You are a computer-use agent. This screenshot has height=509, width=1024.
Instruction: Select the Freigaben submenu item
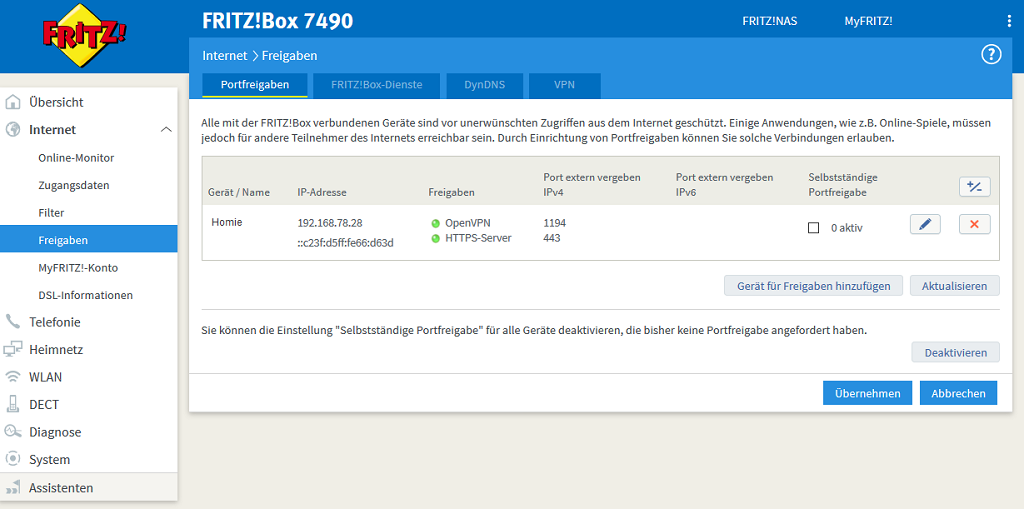tap(89, 240)
